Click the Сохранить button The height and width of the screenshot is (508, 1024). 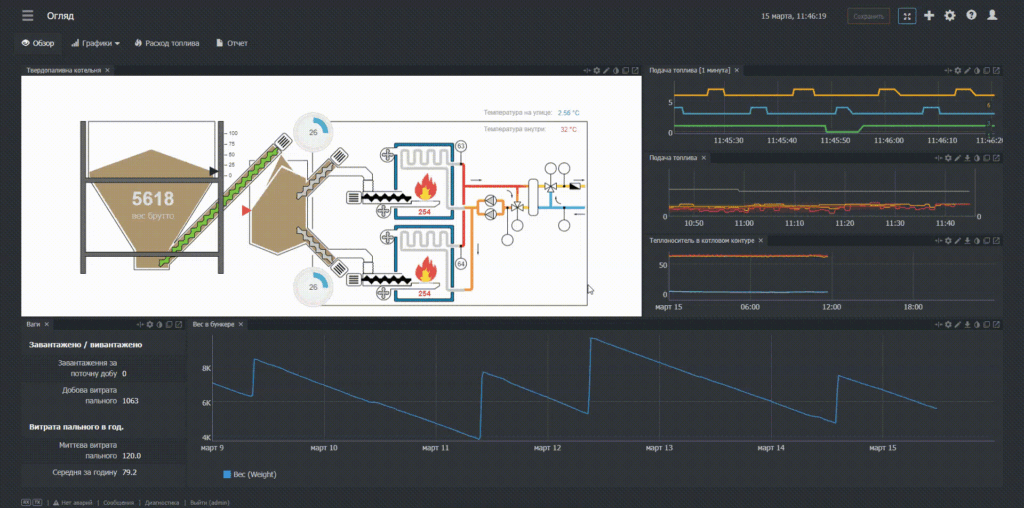coord(869,16)
